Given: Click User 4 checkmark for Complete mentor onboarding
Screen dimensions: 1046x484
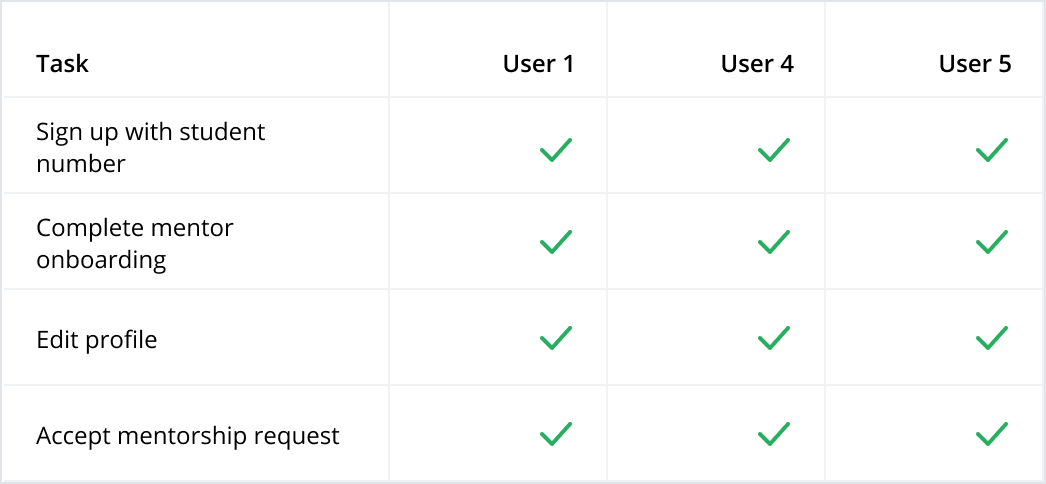Looking at the screenshot, I should (x=774, y=241).
